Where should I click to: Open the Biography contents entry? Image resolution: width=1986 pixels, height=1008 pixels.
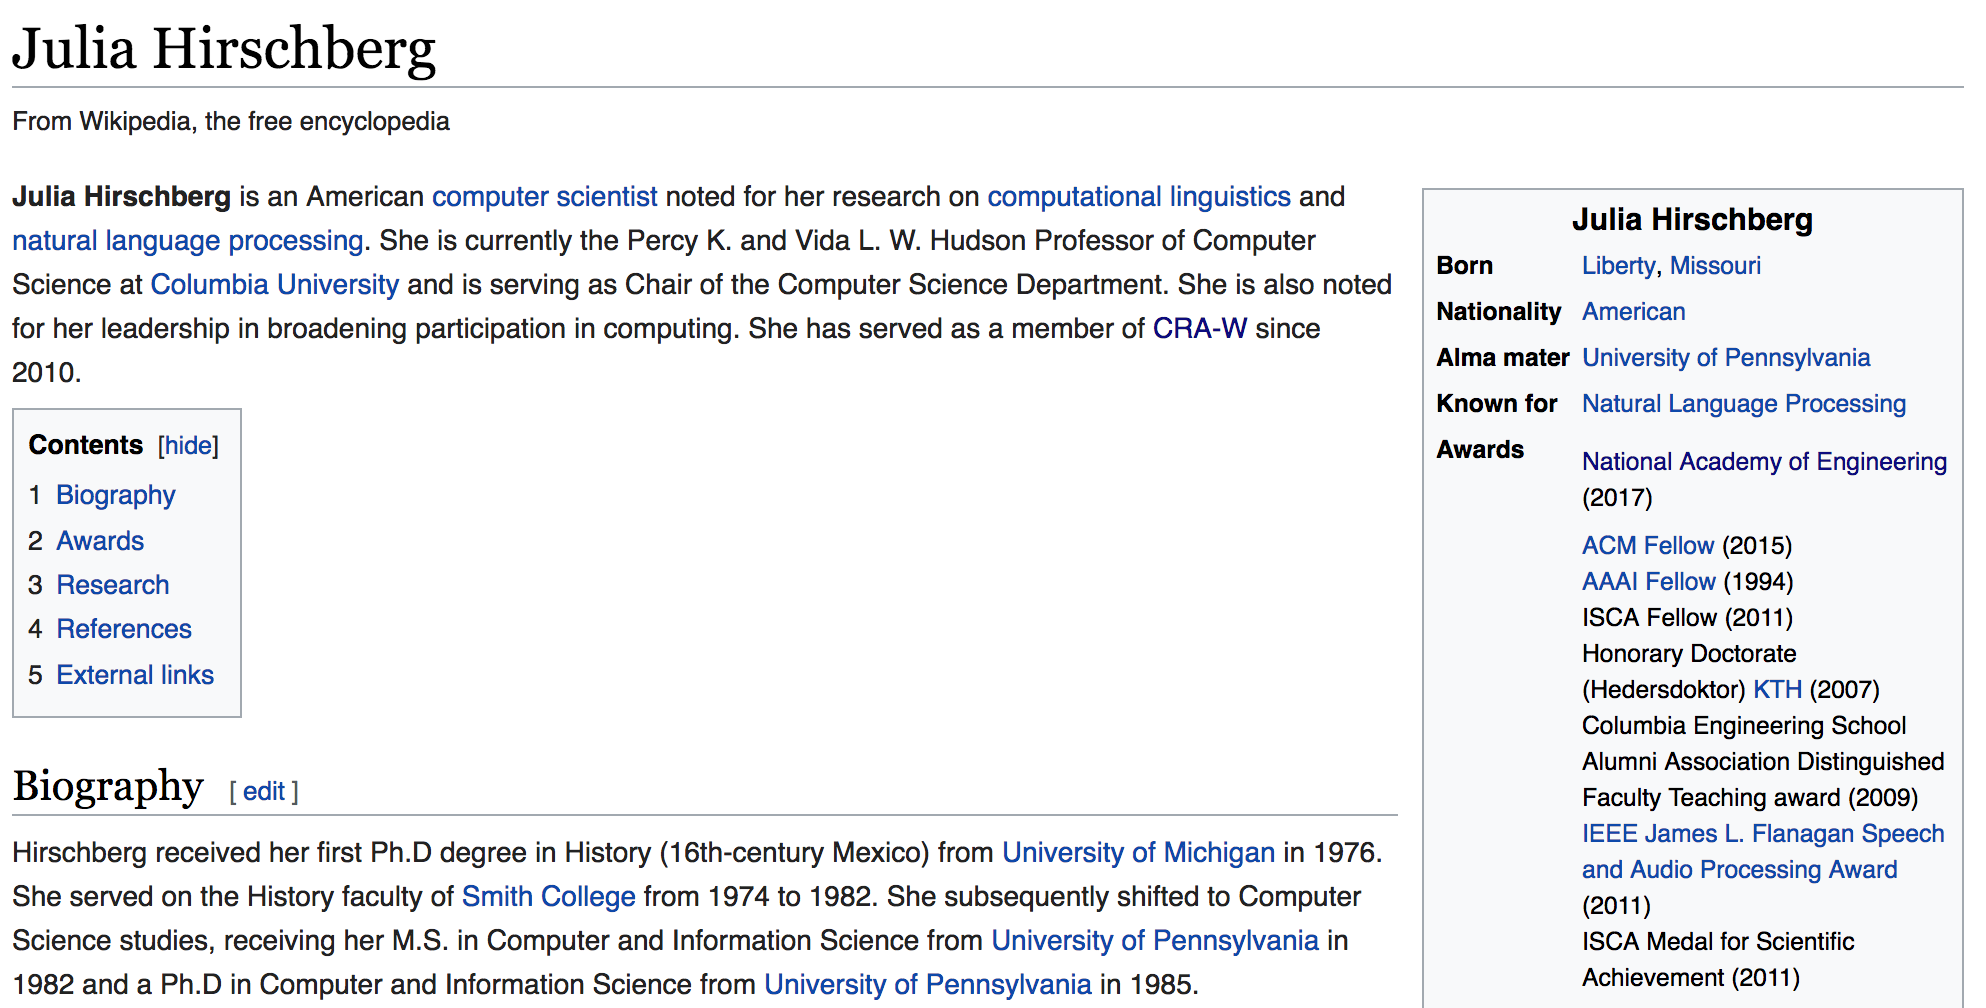click(x=115, y=496)
